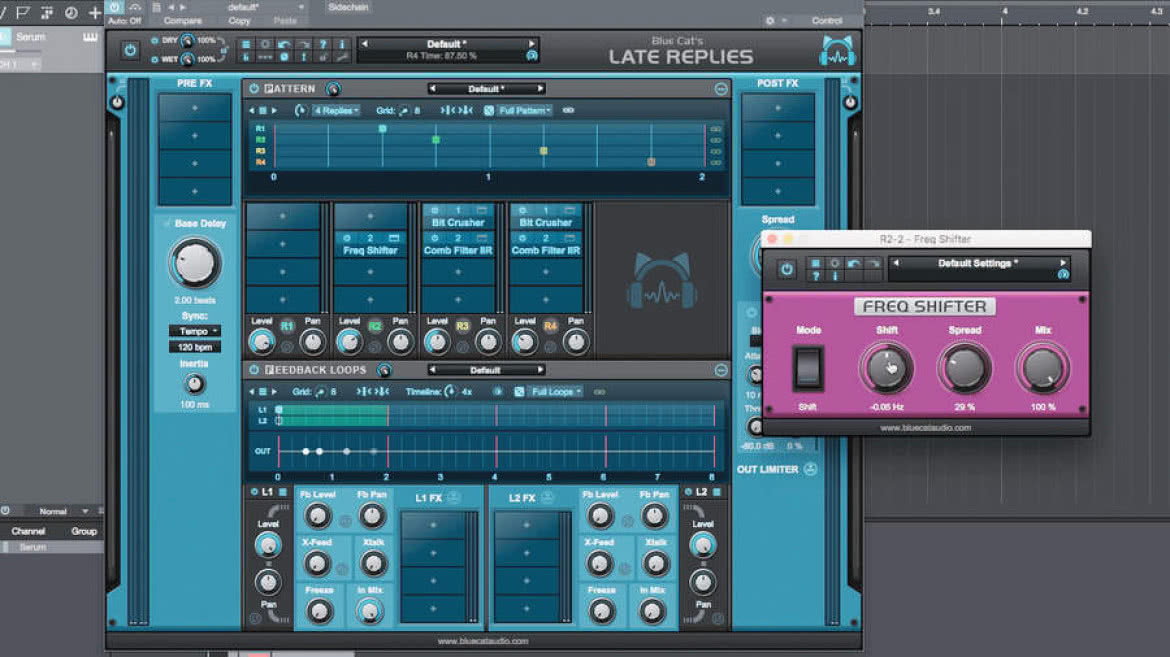The height and width of the screenshot is (657, 1170).
Task: Open the 4 Replies dropdown
Action: 337,110
